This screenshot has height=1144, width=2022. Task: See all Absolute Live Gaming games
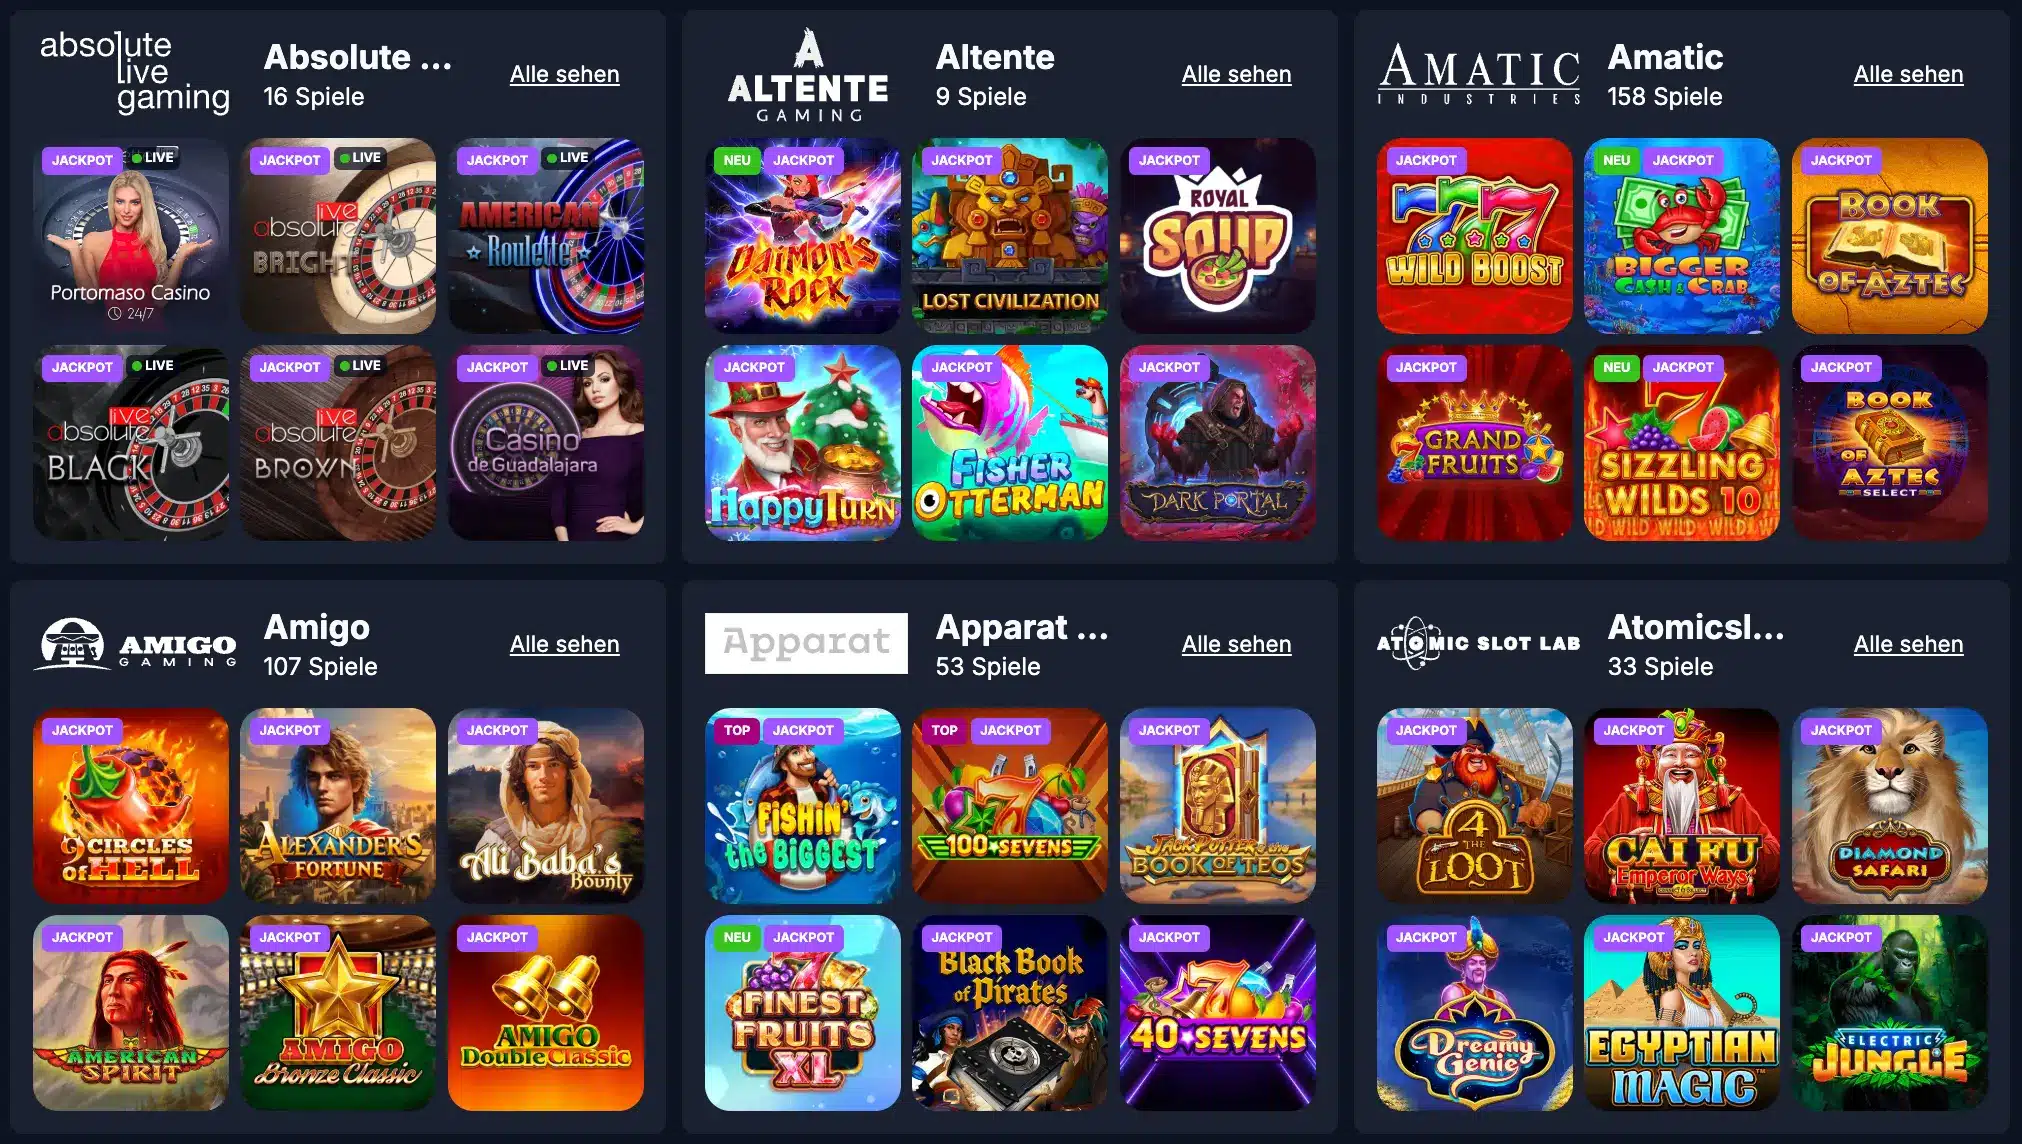click(565, 74)
